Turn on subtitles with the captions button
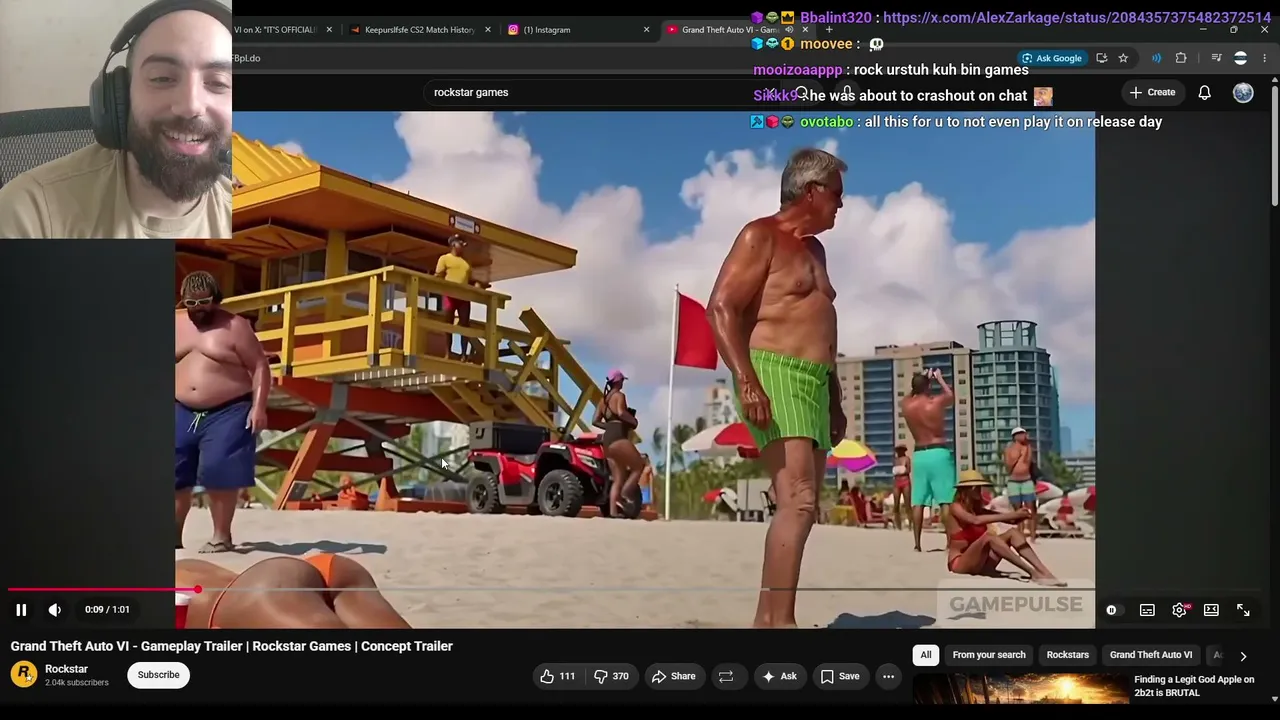The height and width of the screenshot is (720, 1280). pyautogui.click(x=1147, y=610)
